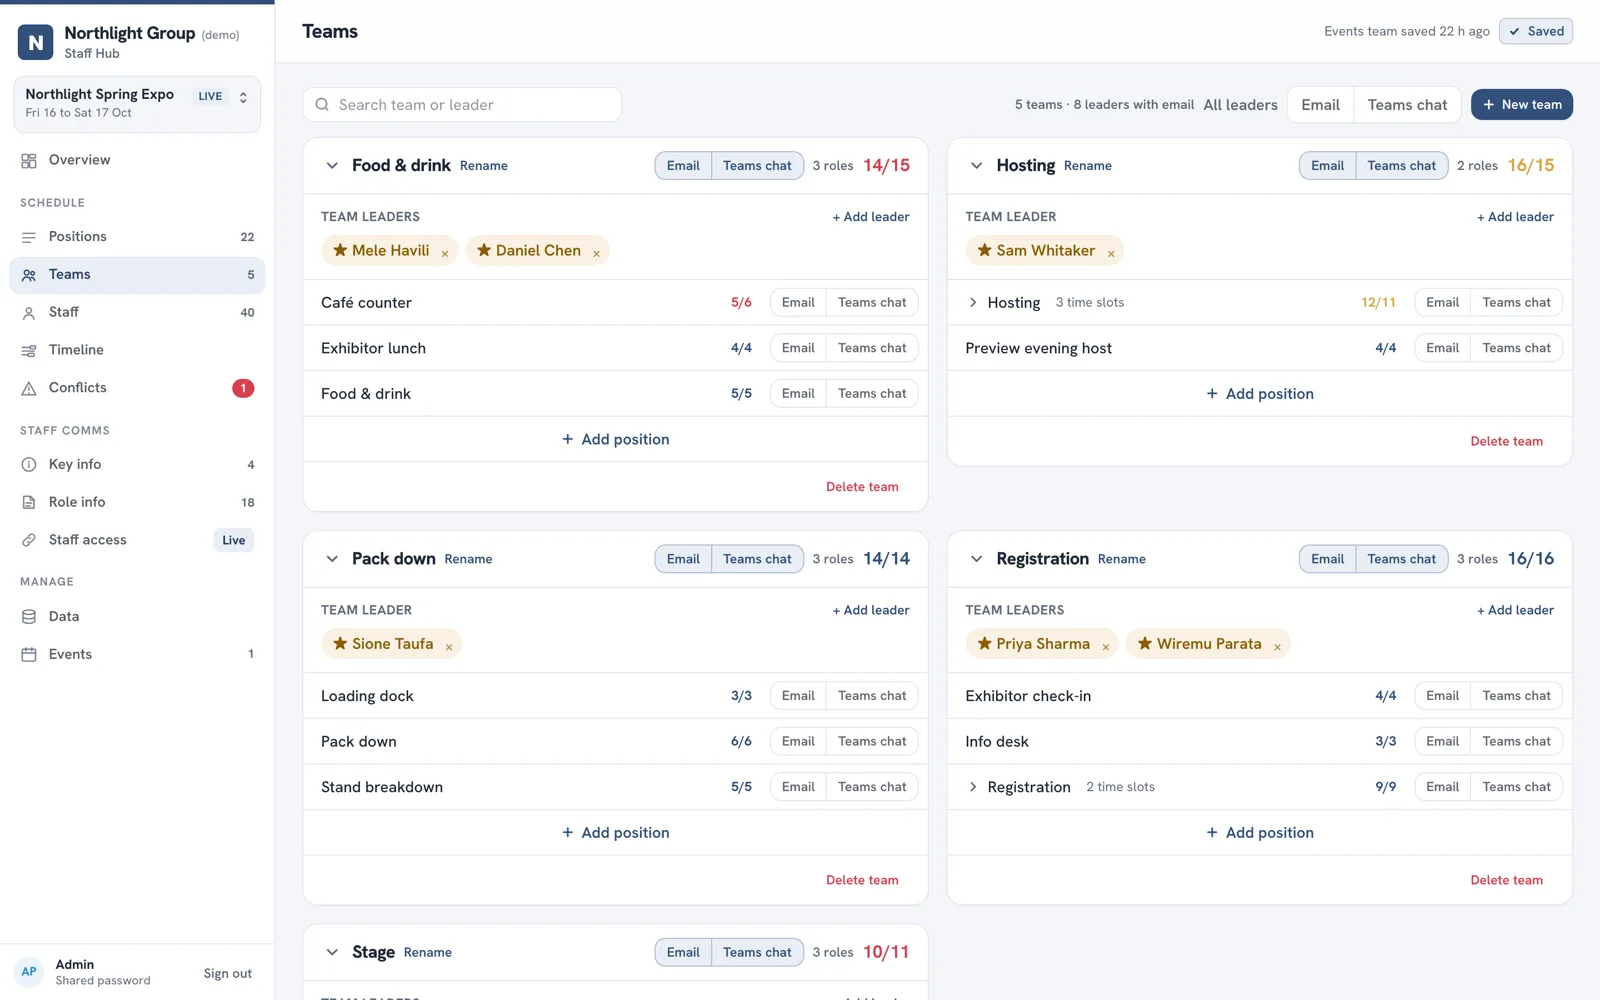Open the Timeline icon in sidebar

point(29,350)
